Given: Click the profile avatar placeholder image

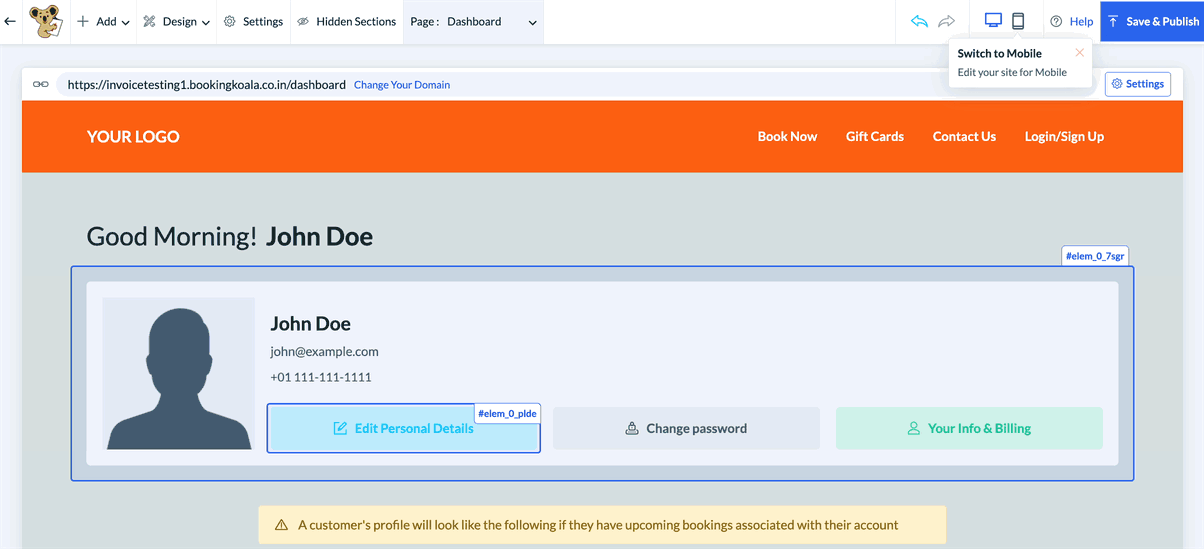Looking at the screenshot, I should 179,373.
